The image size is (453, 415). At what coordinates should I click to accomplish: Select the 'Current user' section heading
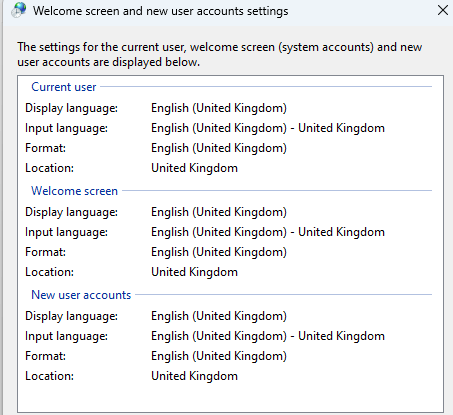(x=64, y=87)
